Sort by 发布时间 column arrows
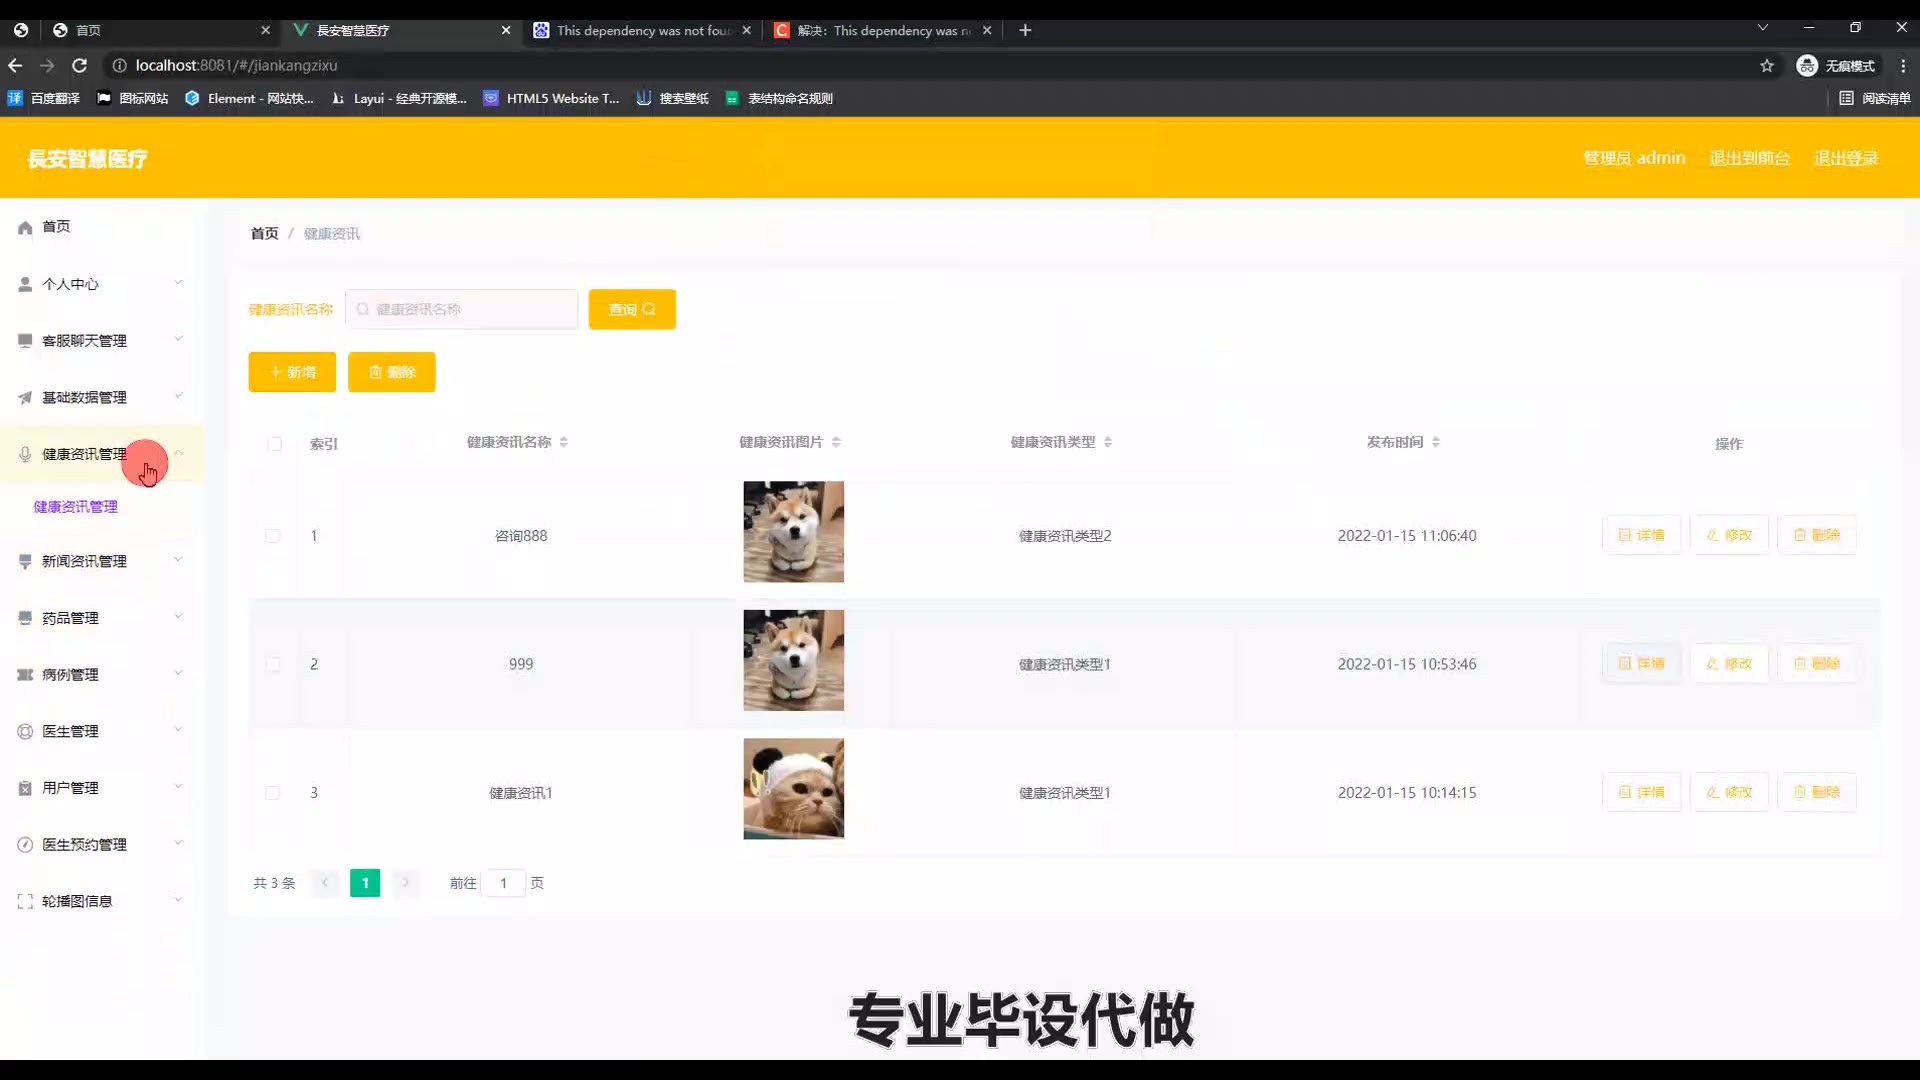Viewport: 1920px width, 1080px height. [x=1436, y=442]
